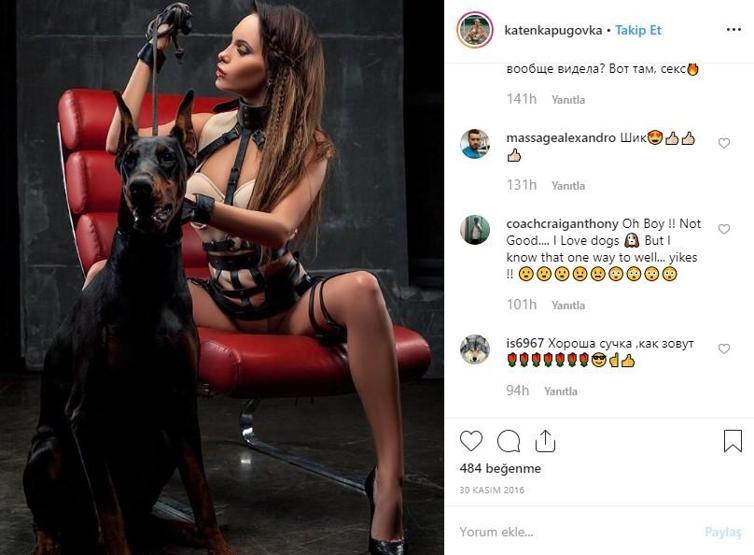Follow the account via Takip Et
The height and width of the screenshot is (555, 754).
638,30
